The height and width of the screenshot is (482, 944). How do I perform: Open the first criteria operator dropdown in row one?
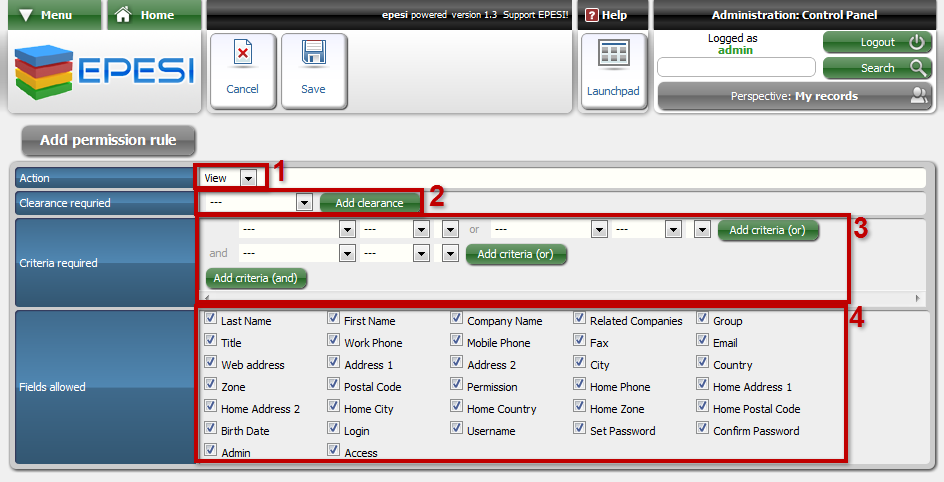[394, 229]
